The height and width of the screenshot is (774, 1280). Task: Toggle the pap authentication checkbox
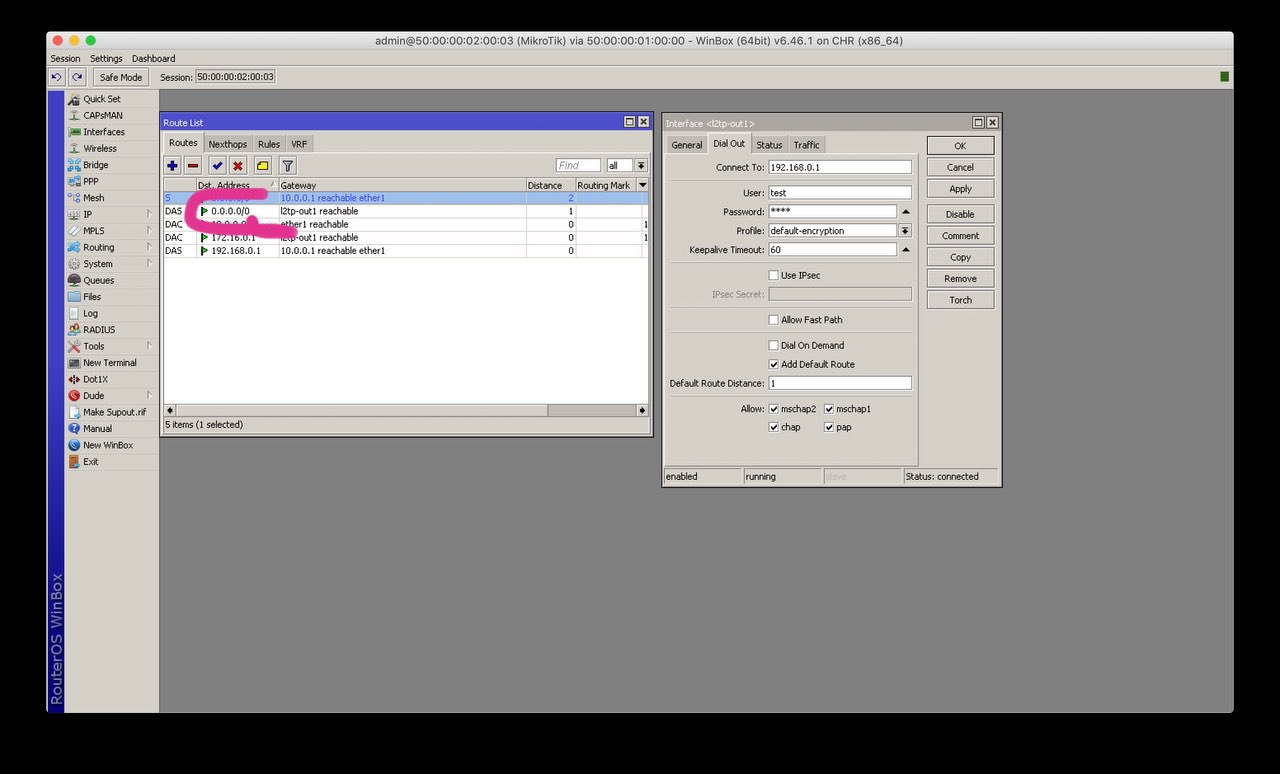pyautogui.click(x=829, y=427)
